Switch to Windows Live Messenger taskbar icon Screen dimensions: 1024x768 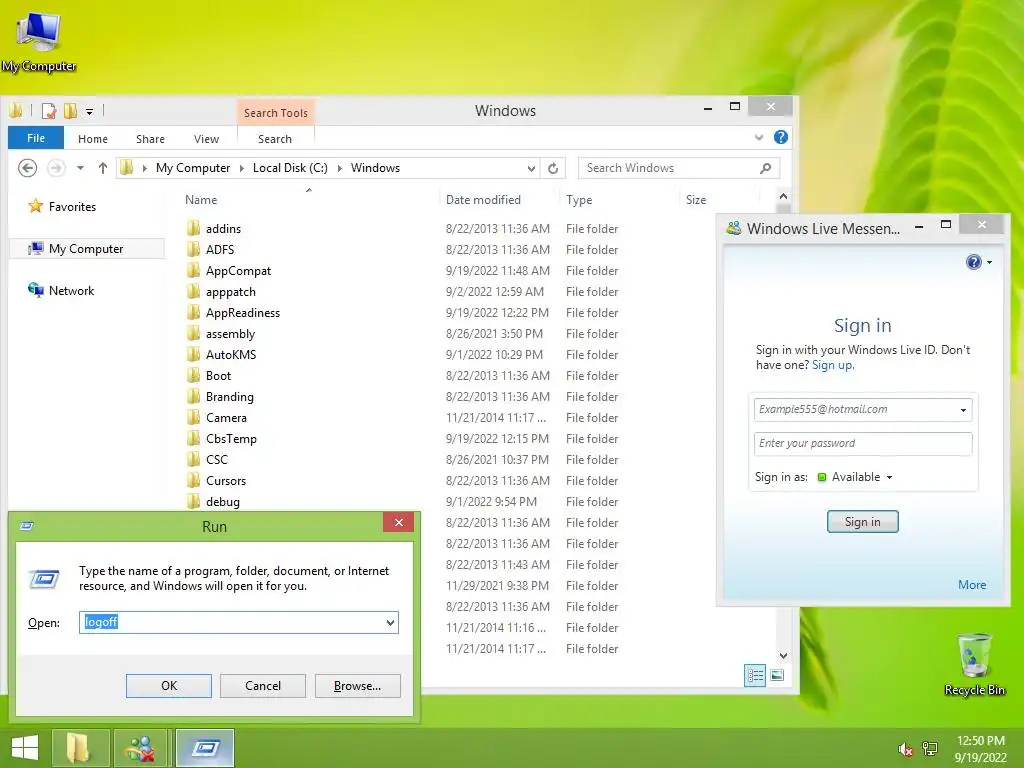click(142, 748)
